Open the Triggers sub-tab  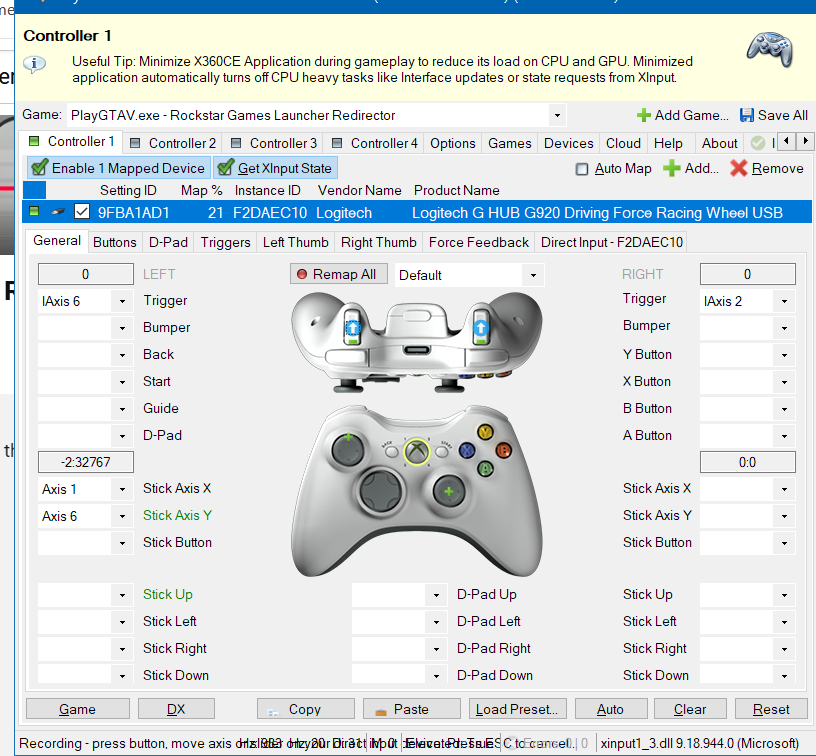(x=225, y=242)
